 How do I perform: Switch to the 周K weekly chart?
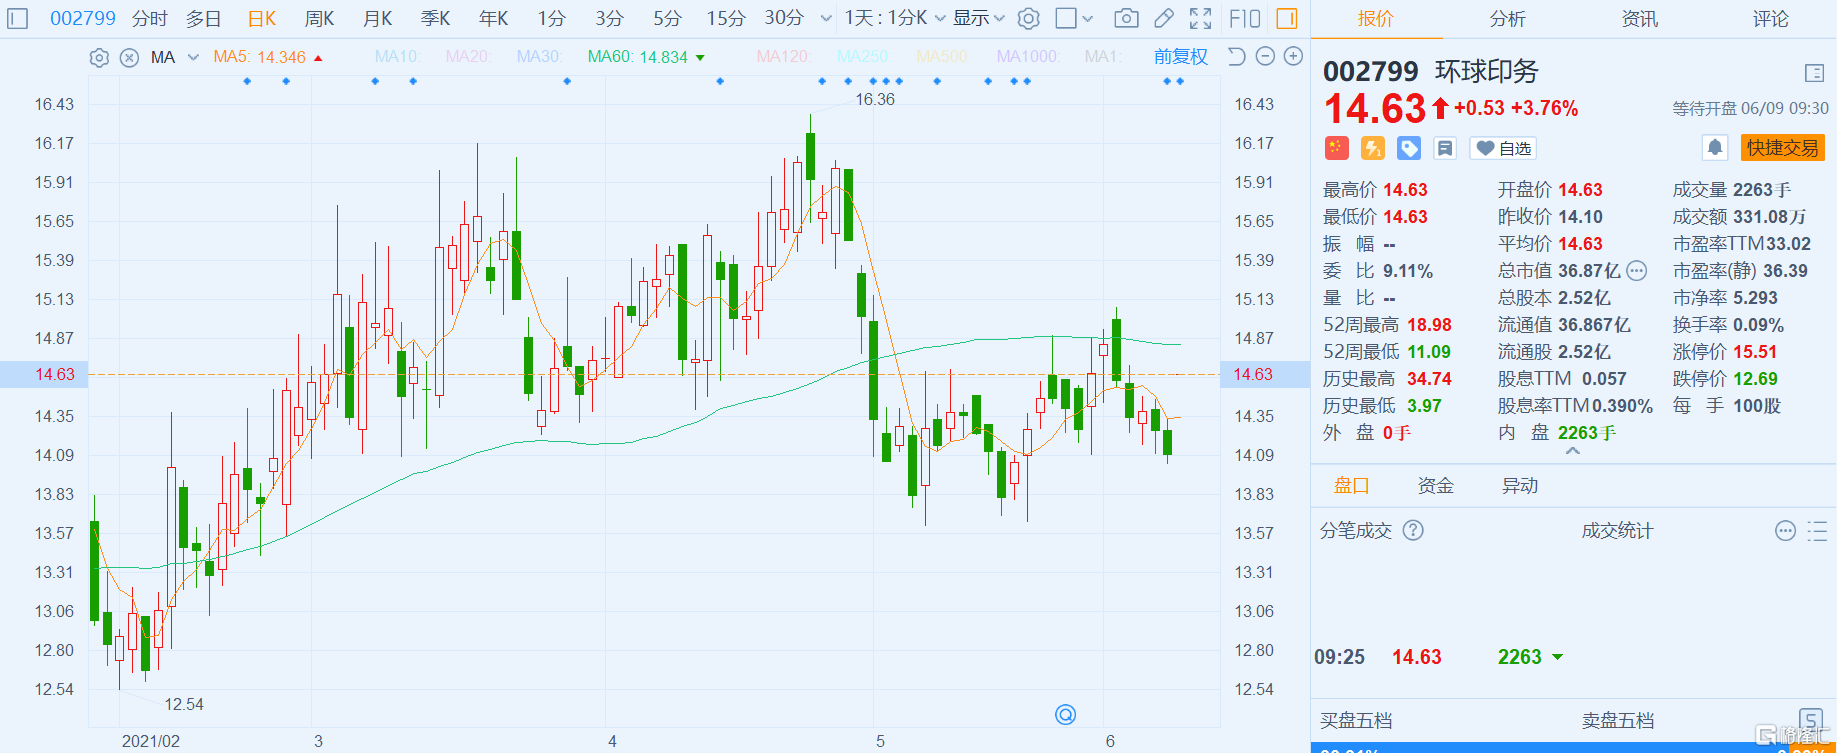(x=320, y=18)
